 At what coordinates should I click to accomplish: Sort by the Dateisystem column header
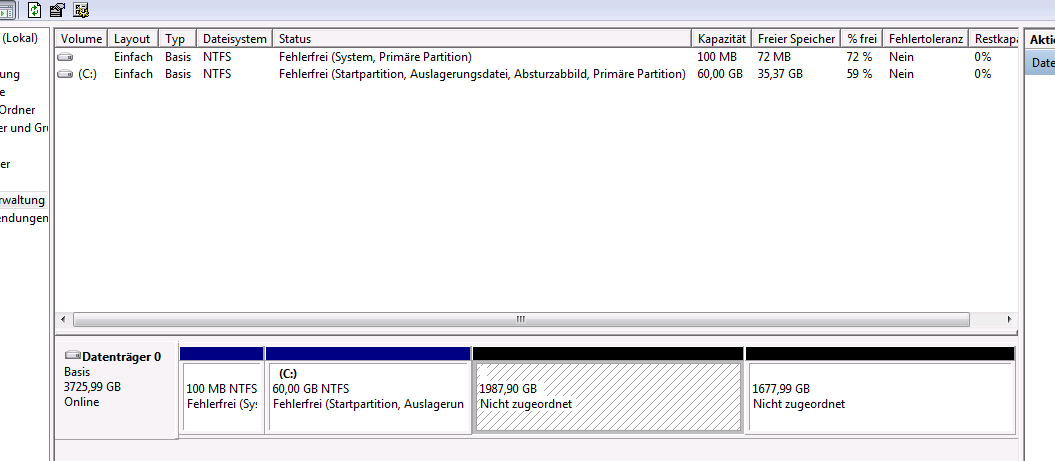(234, 39)
